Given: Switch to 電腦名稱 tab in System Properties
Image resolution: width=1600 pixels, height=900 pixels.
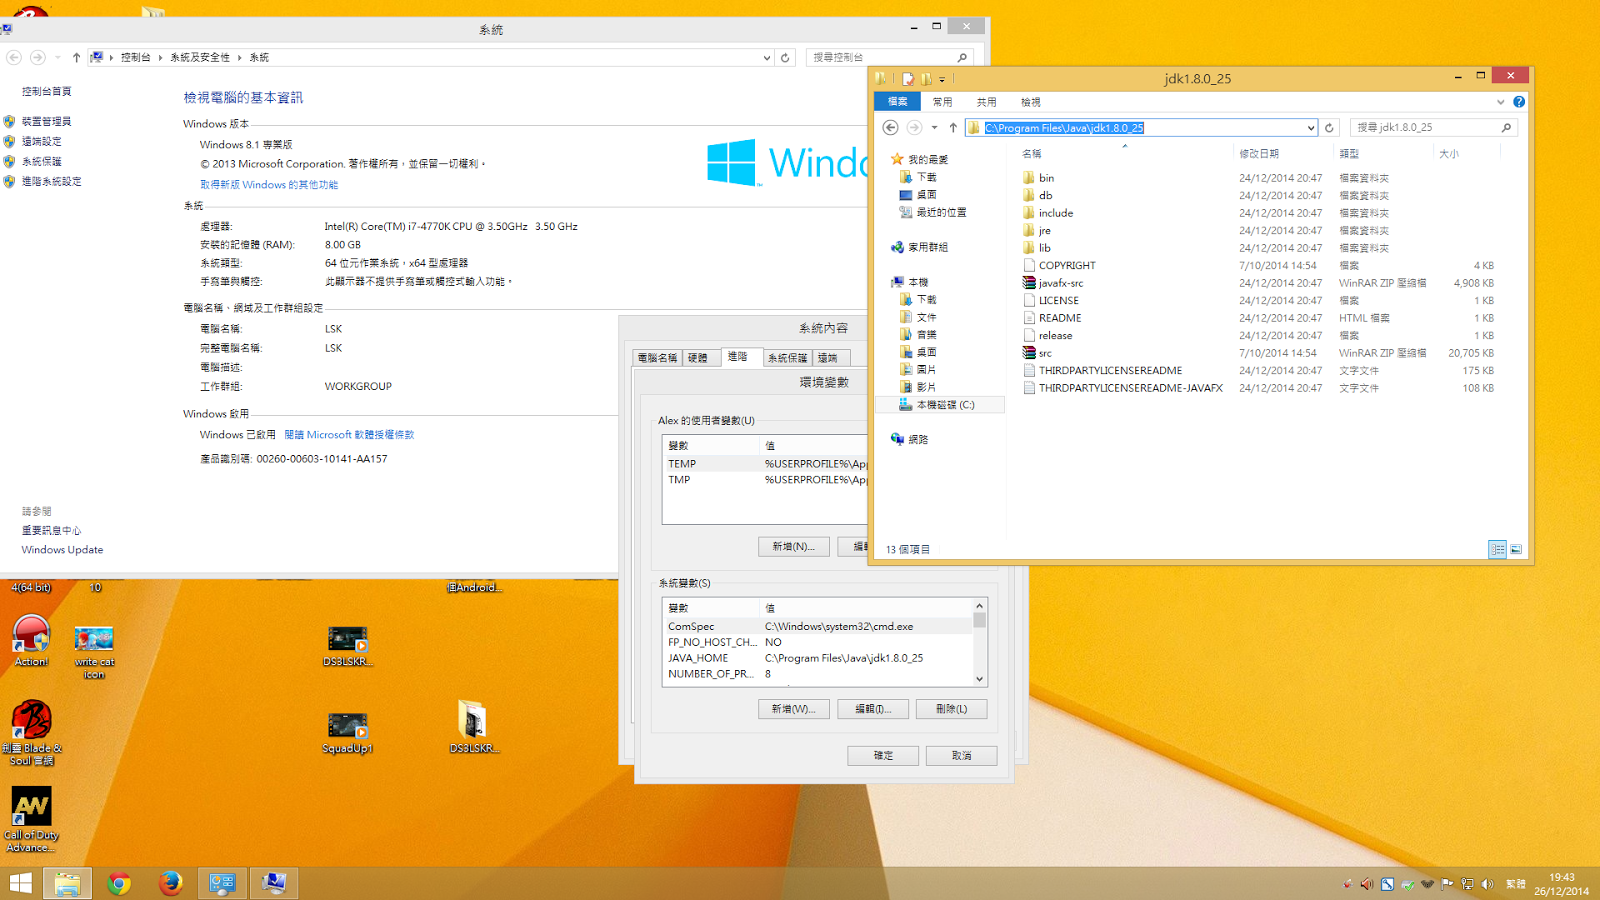Looking at the screenshot, I should click(x=657, y=357).
